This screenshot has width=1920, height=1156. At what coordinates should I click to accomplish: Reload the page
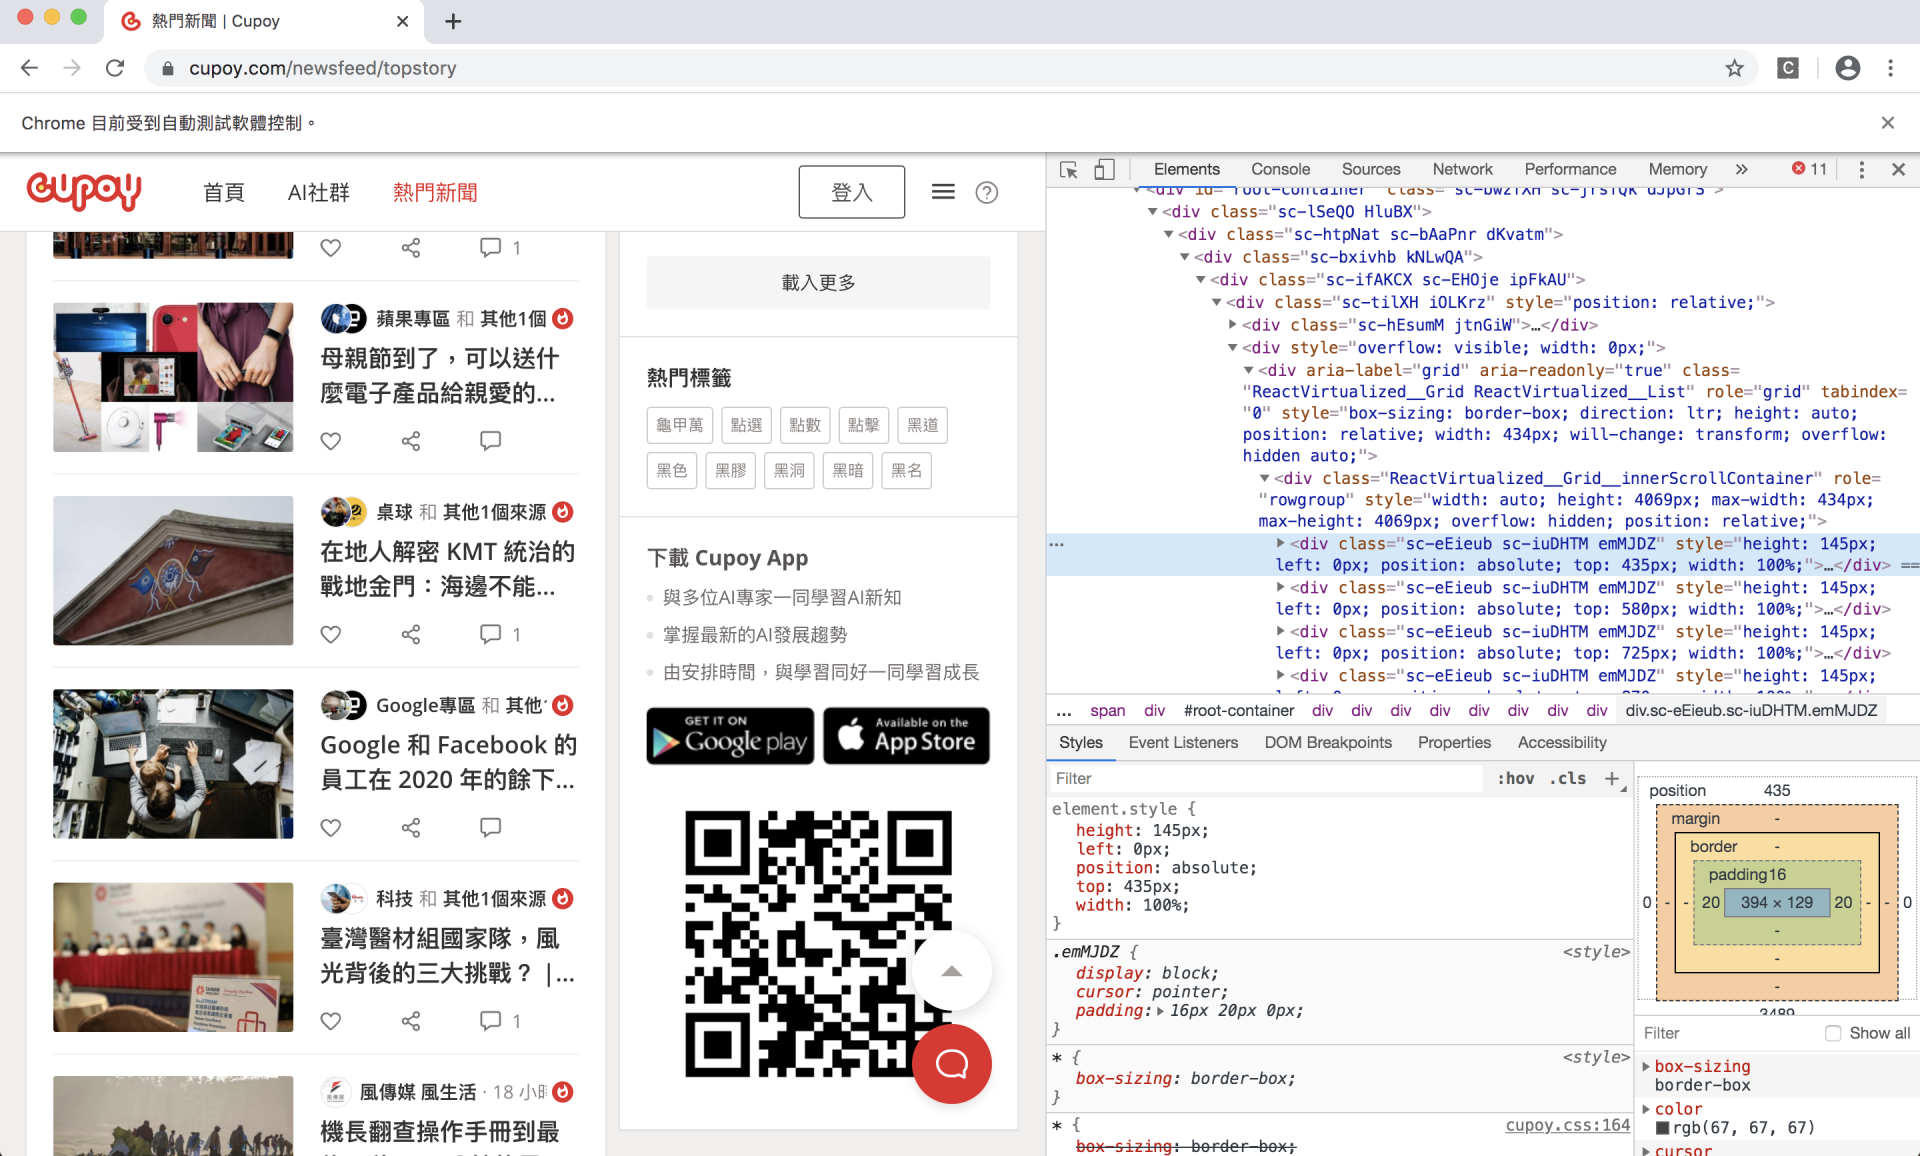point(115,68)
